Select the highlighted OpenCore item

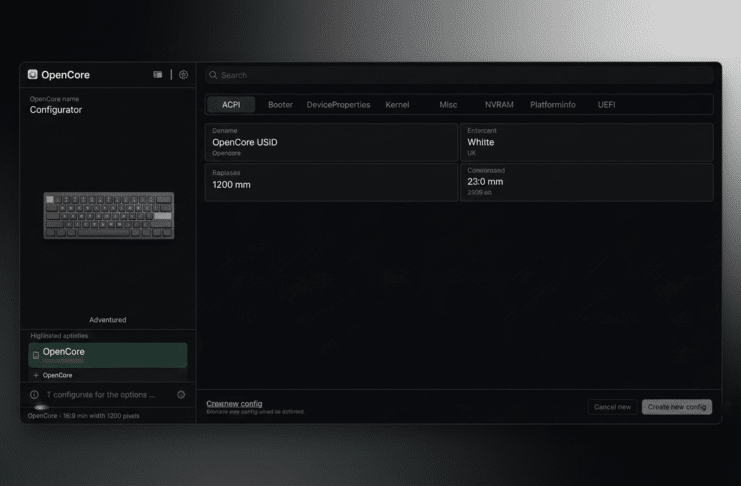[108, 355]
